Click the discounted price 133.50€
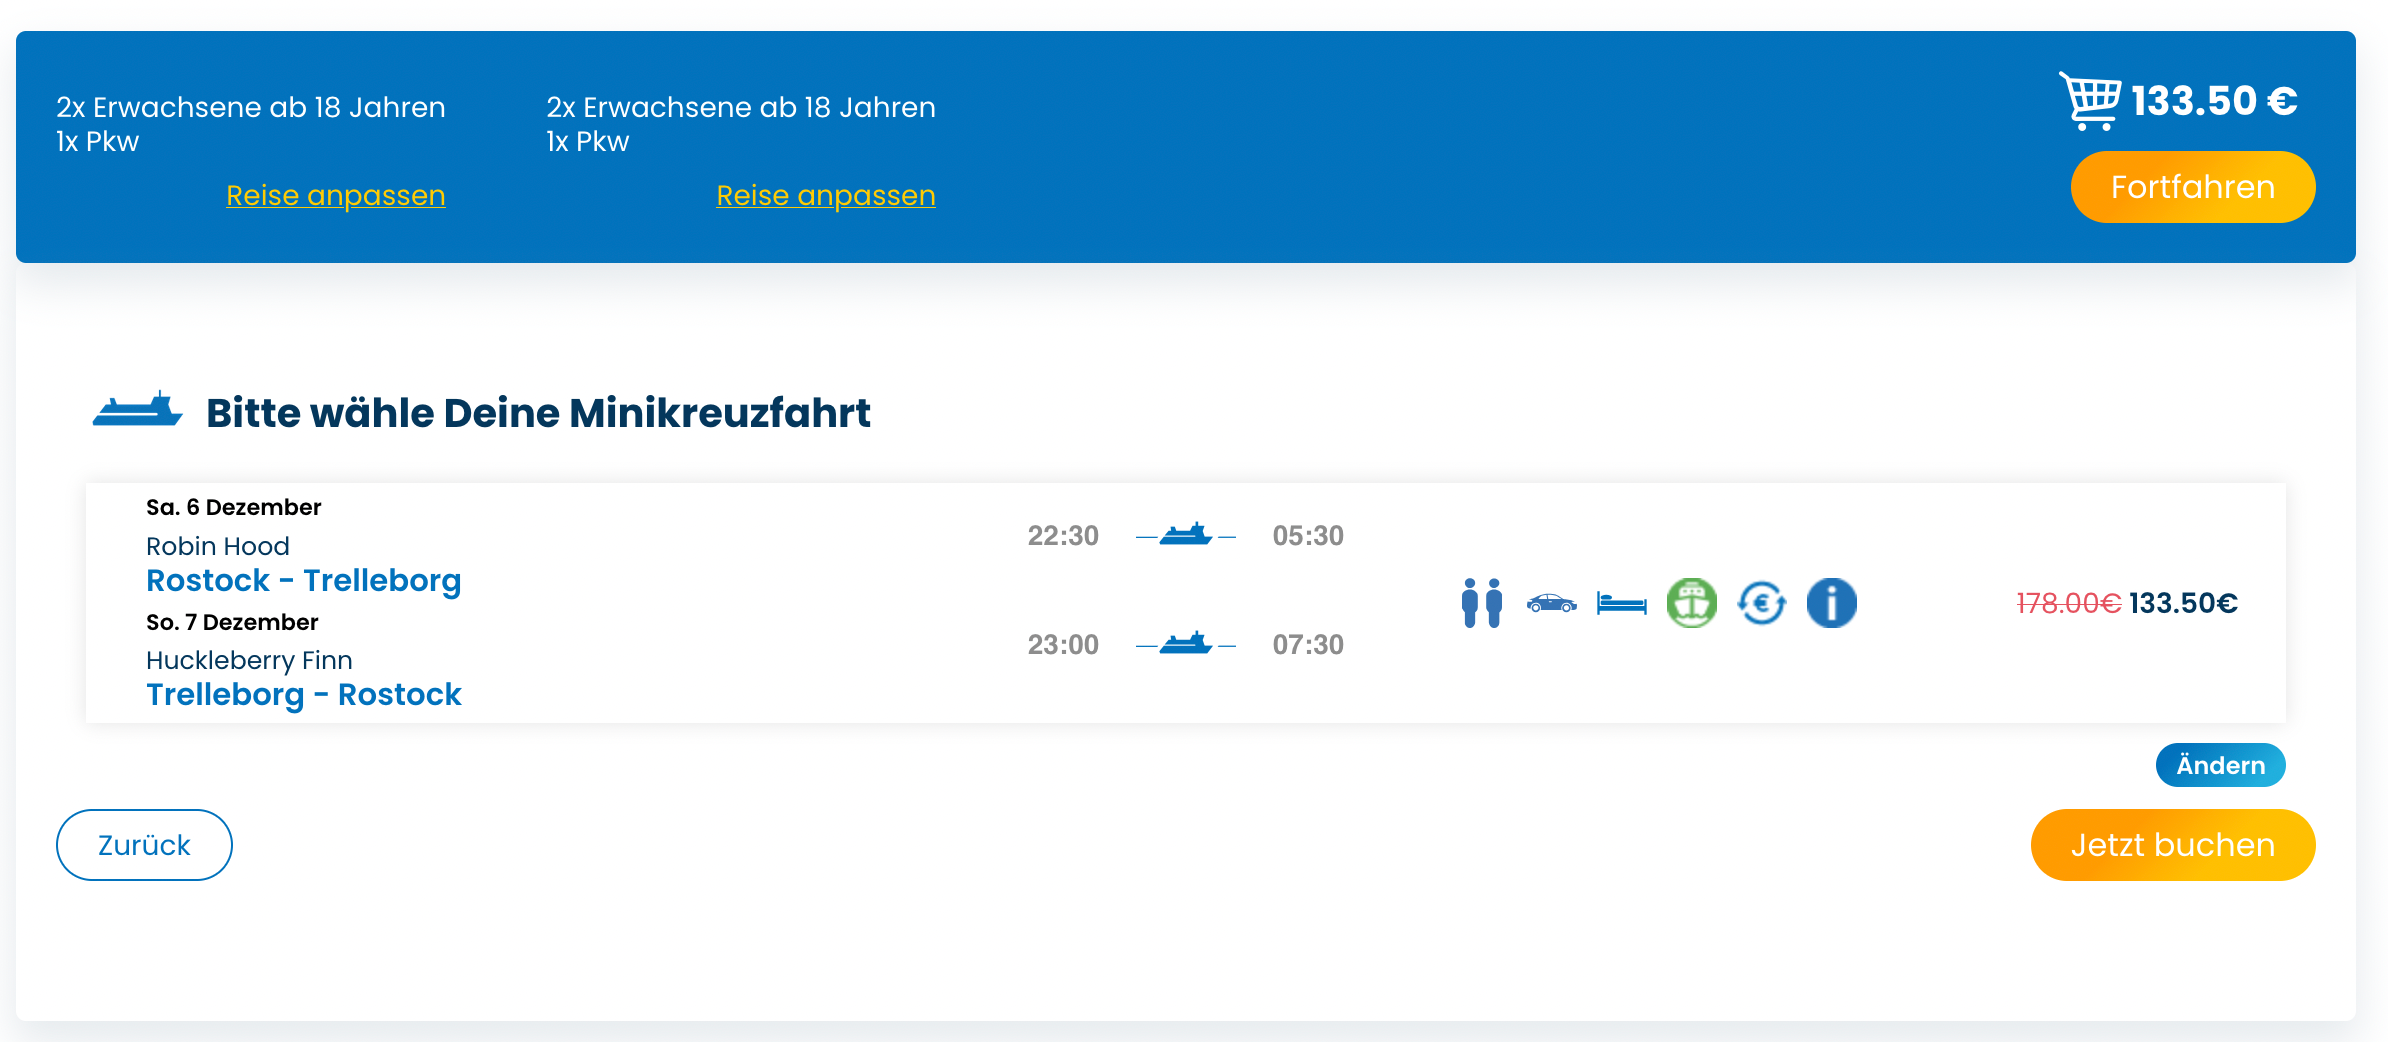The width and height of the screenshot is (2388, 1042). [2182, 602]
